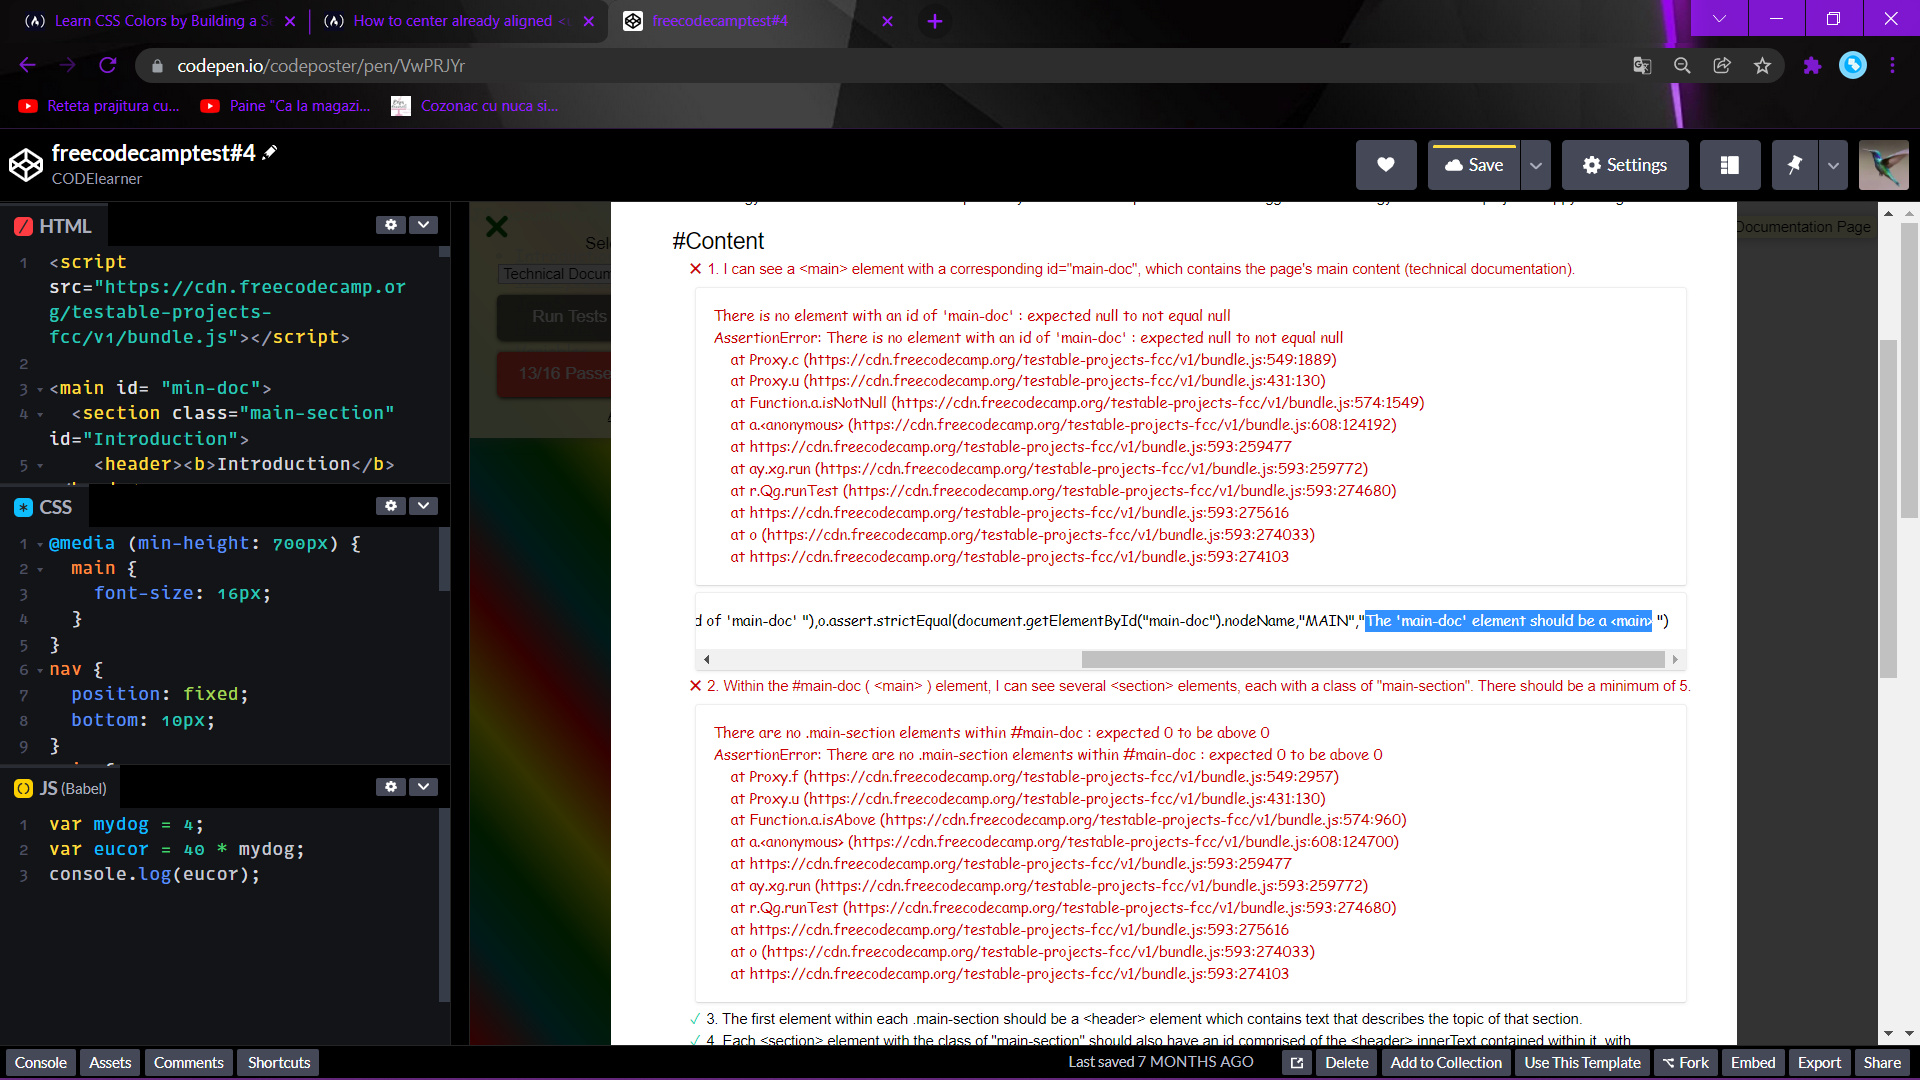Pin the freecodecamptest#4 pen
Image resolution: width=1920 pixels, height=1080 pixels.
(1793, 164)
